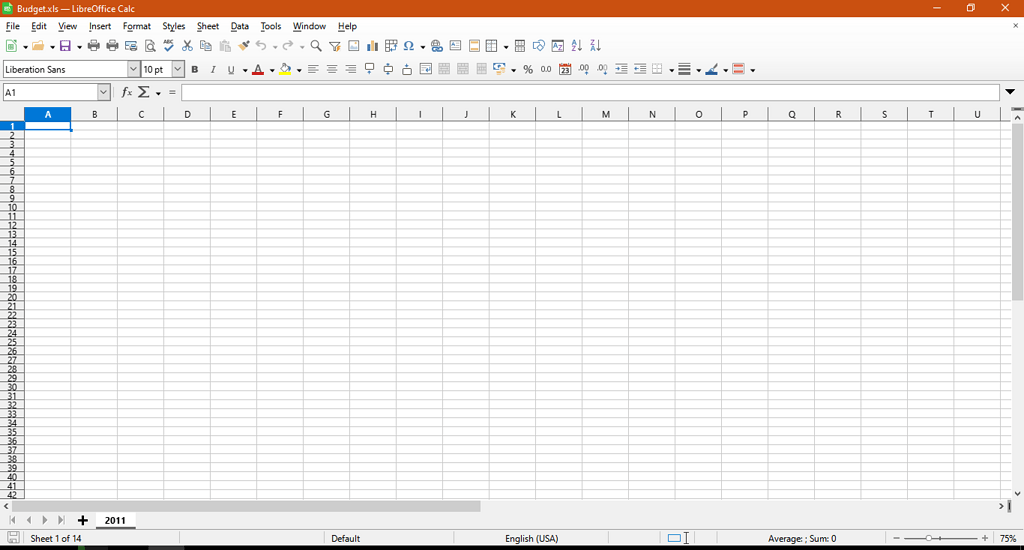
Task: Toggle Italic formatting
Action: (213, 69)
